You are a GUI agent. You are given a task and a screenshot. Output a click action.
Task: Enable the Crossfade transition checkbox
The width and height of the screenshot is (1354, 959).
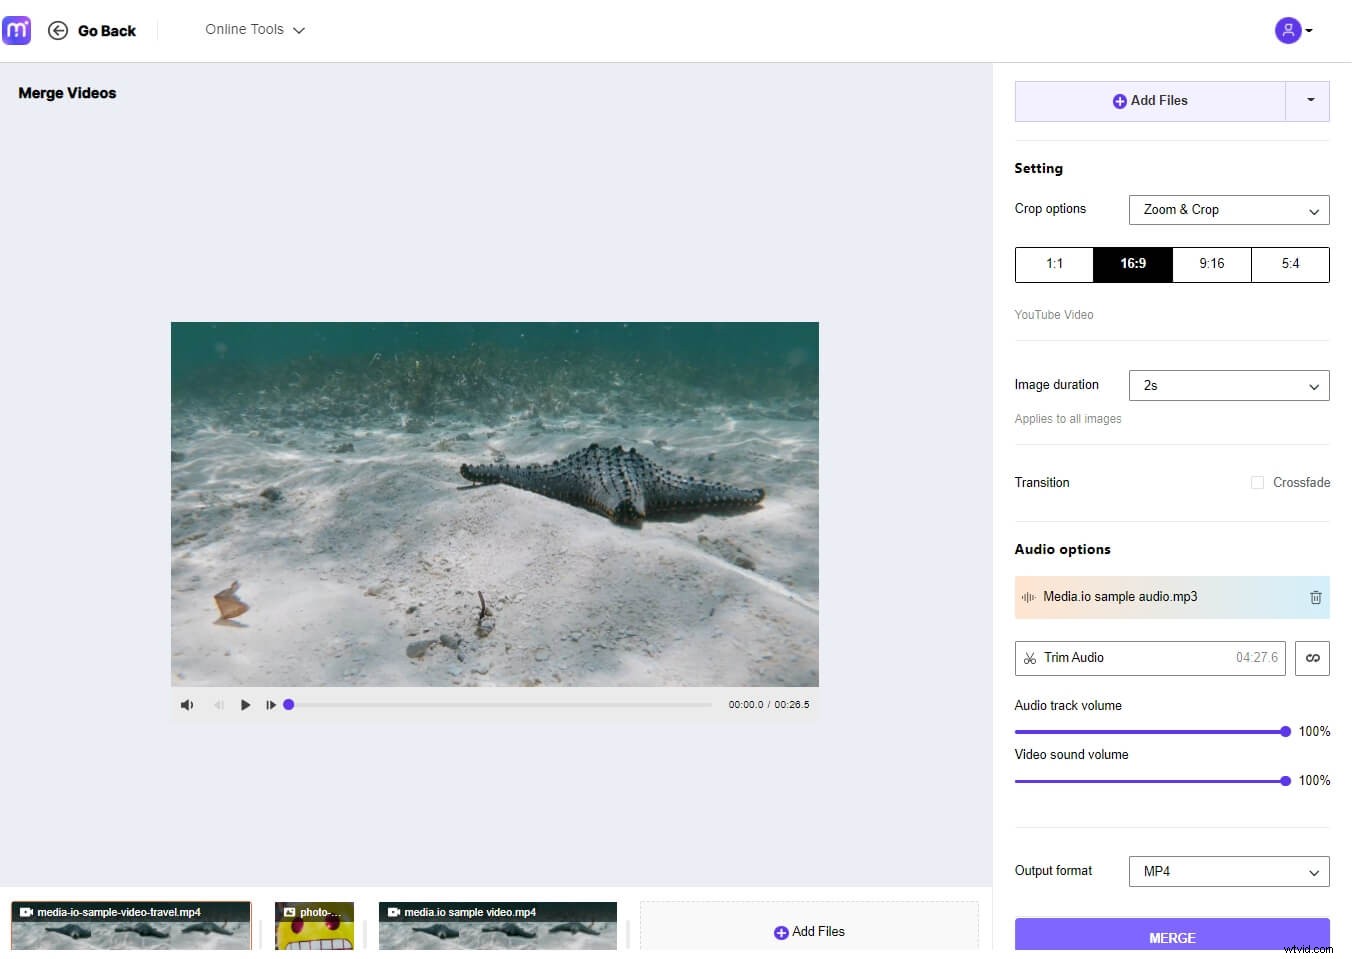(1257, 482)
